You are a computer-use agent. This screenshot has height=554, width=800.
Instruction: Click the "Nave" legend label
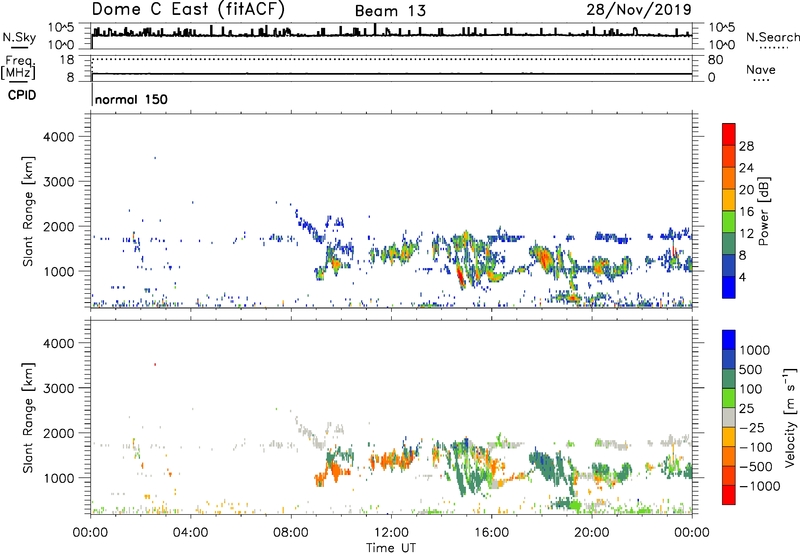[x=761, y=69]
